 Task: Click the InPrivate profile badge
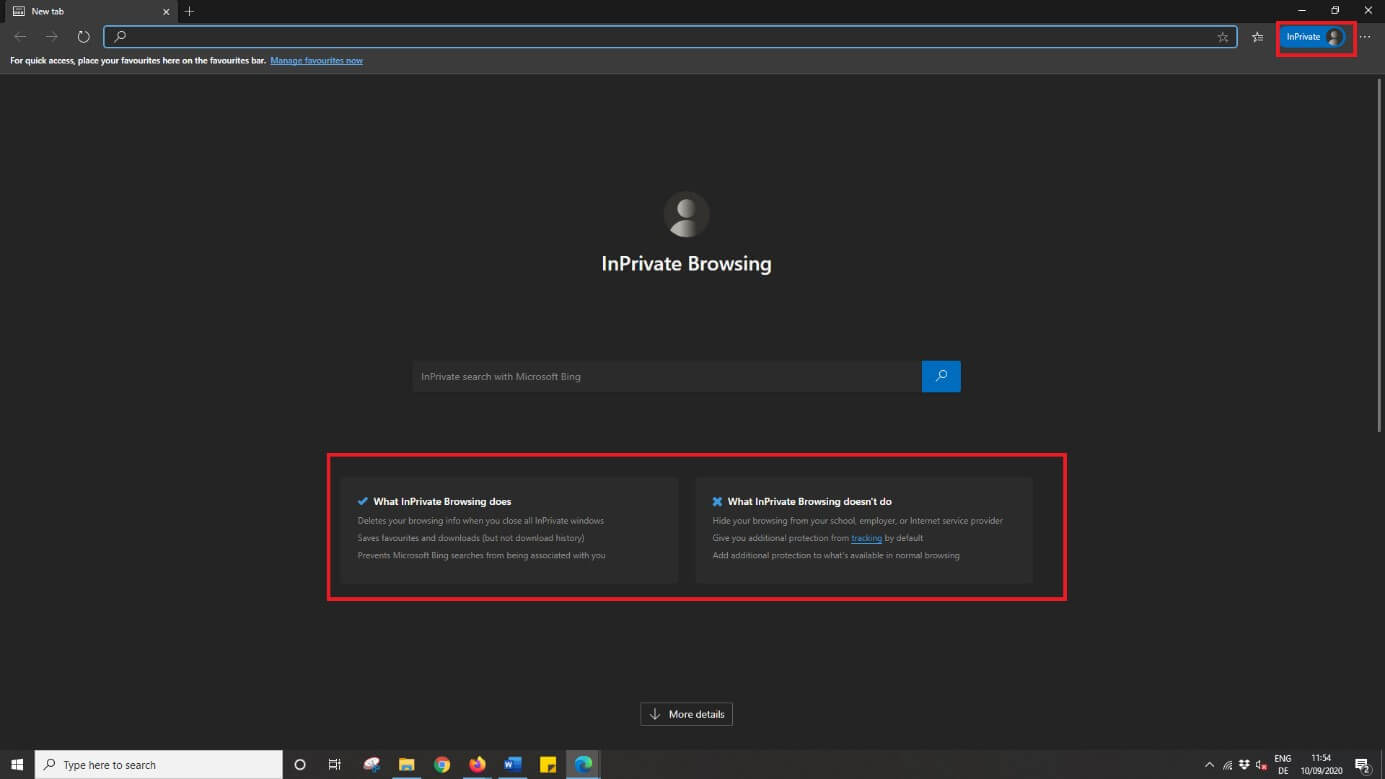point(1314,37)
